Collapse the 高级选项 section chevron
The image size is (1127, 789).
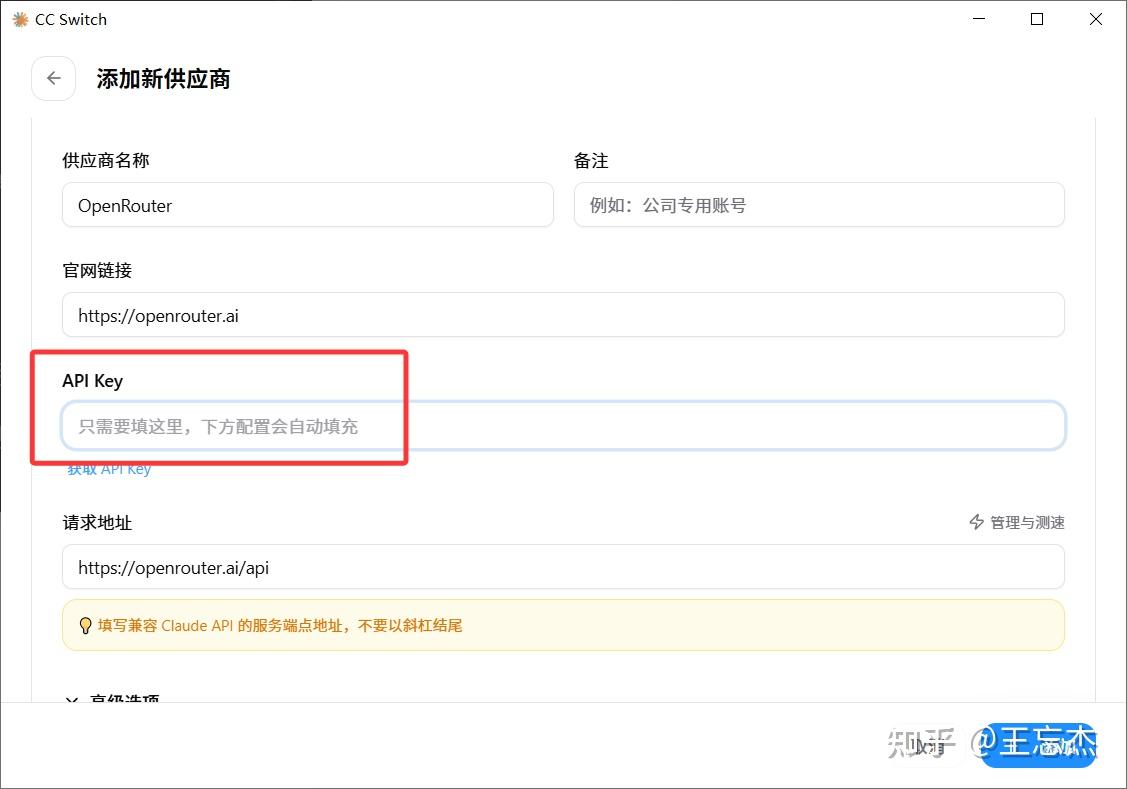click(72, 699)
